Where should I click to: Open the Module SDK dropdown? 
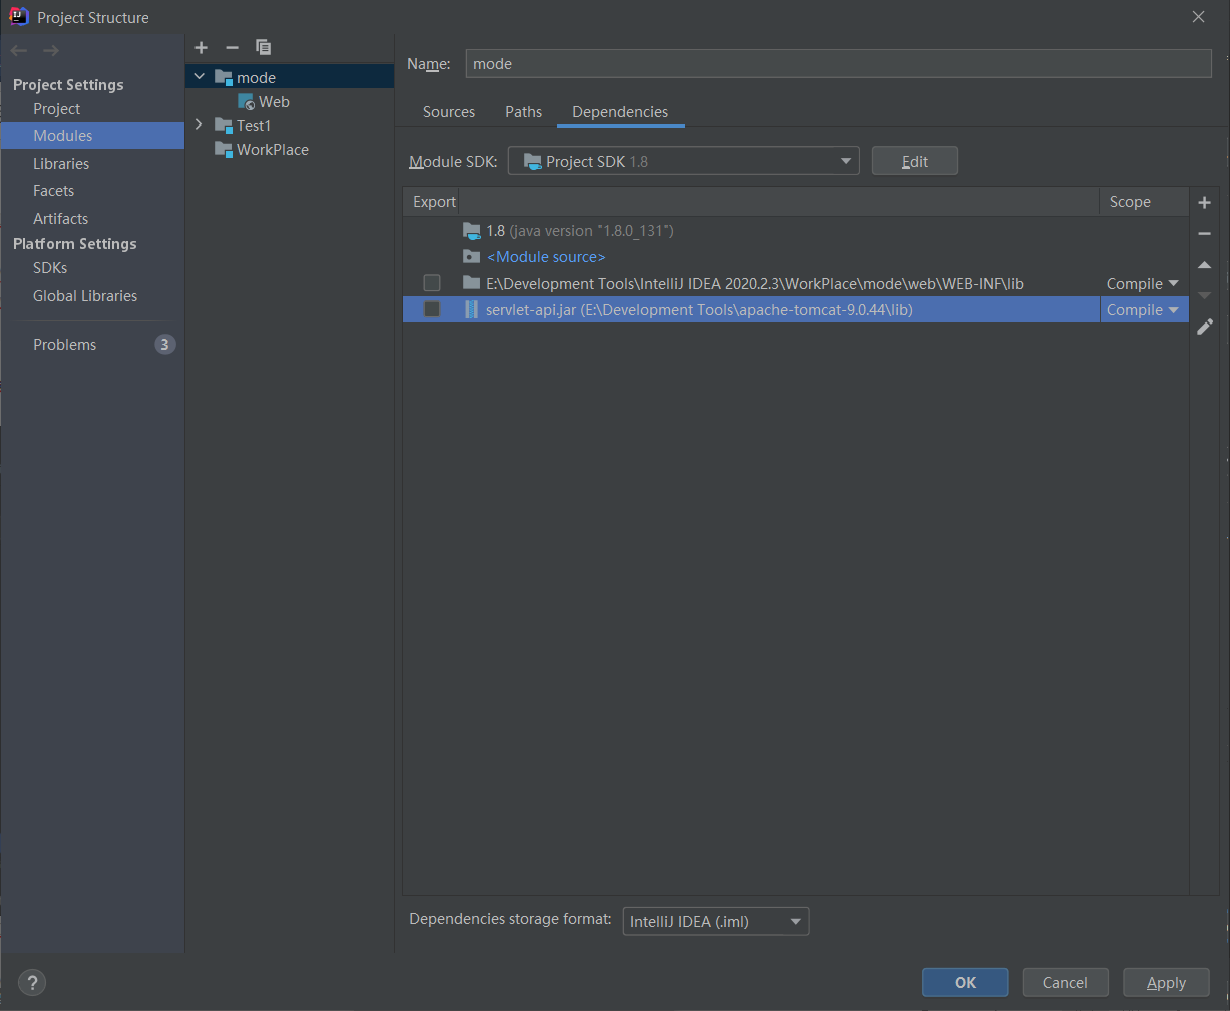(x=683, y=161)
